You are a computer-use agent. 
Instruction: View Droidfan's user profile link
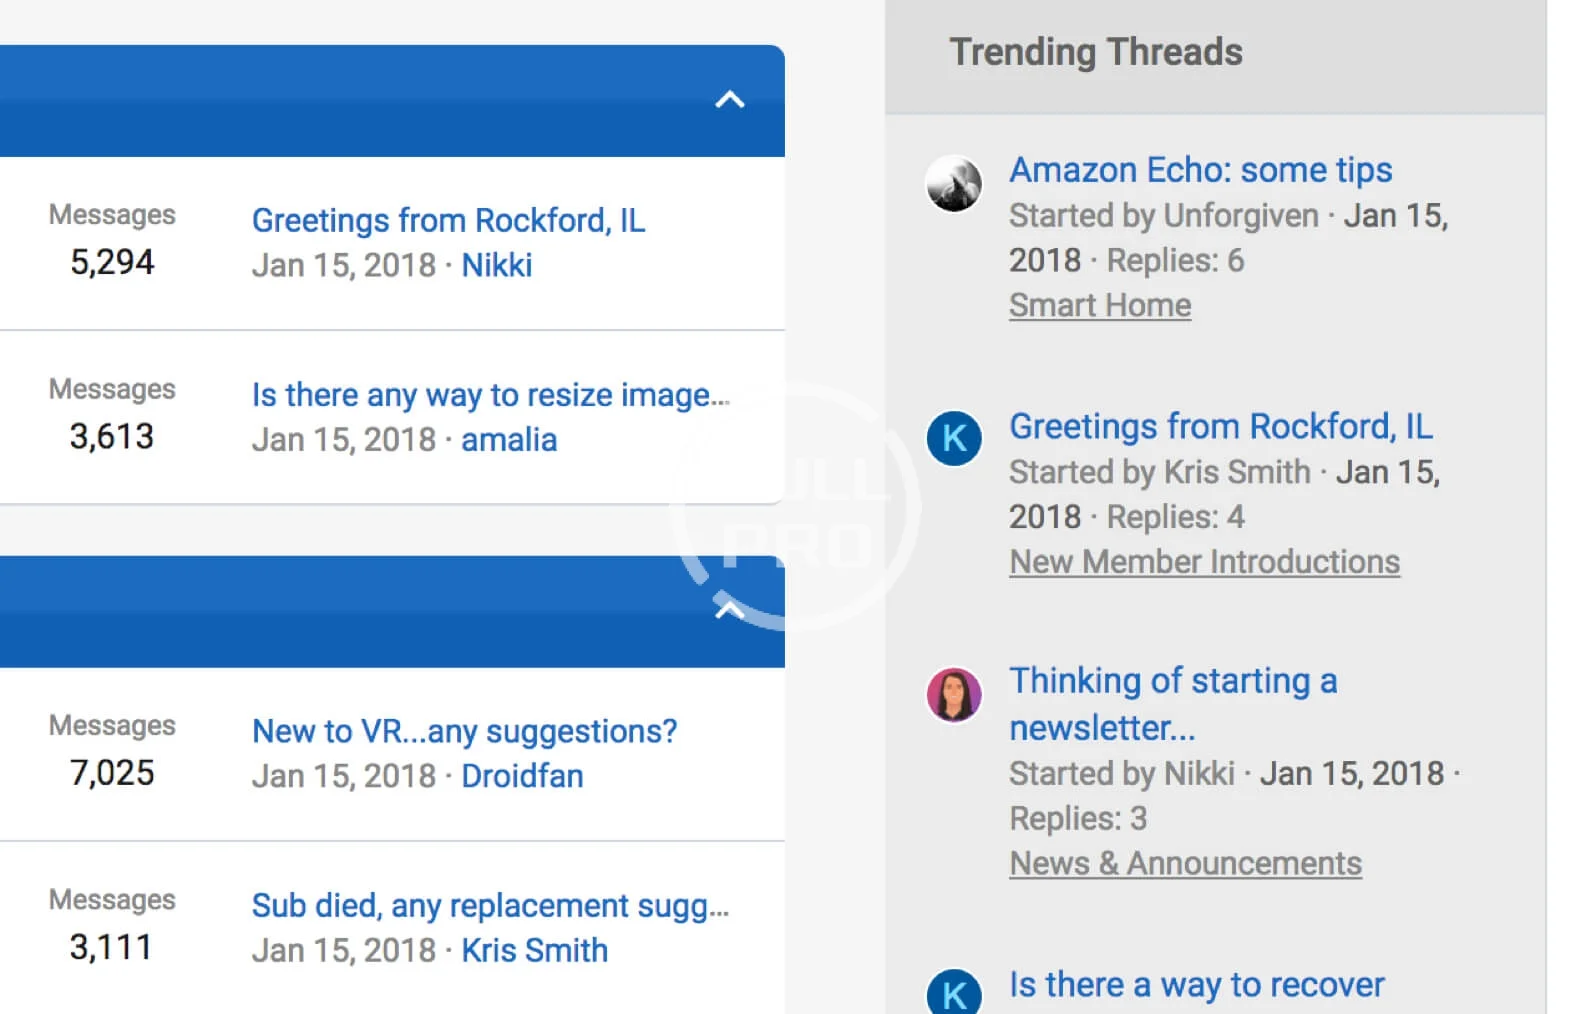(522, 776)
